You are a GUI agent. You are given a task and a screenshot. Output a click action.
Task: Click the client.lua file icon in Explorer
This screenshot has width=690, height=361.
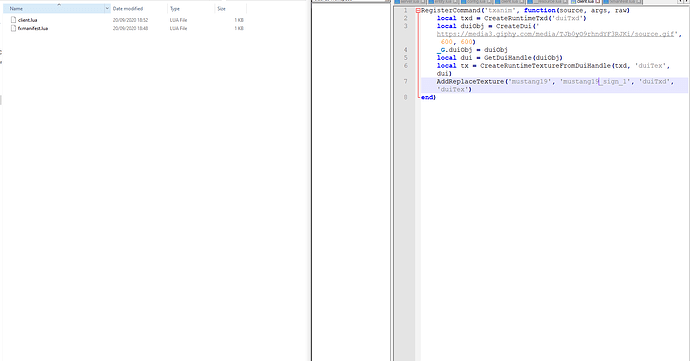(13, 20)
